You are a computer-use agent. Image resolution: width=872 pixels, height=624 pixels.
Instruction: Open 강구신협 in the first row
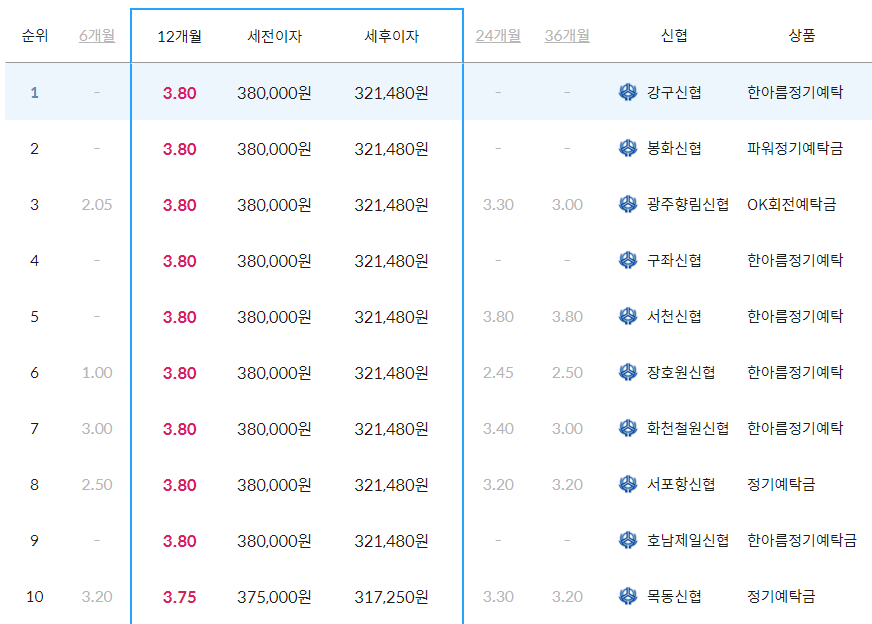(673, 92)
